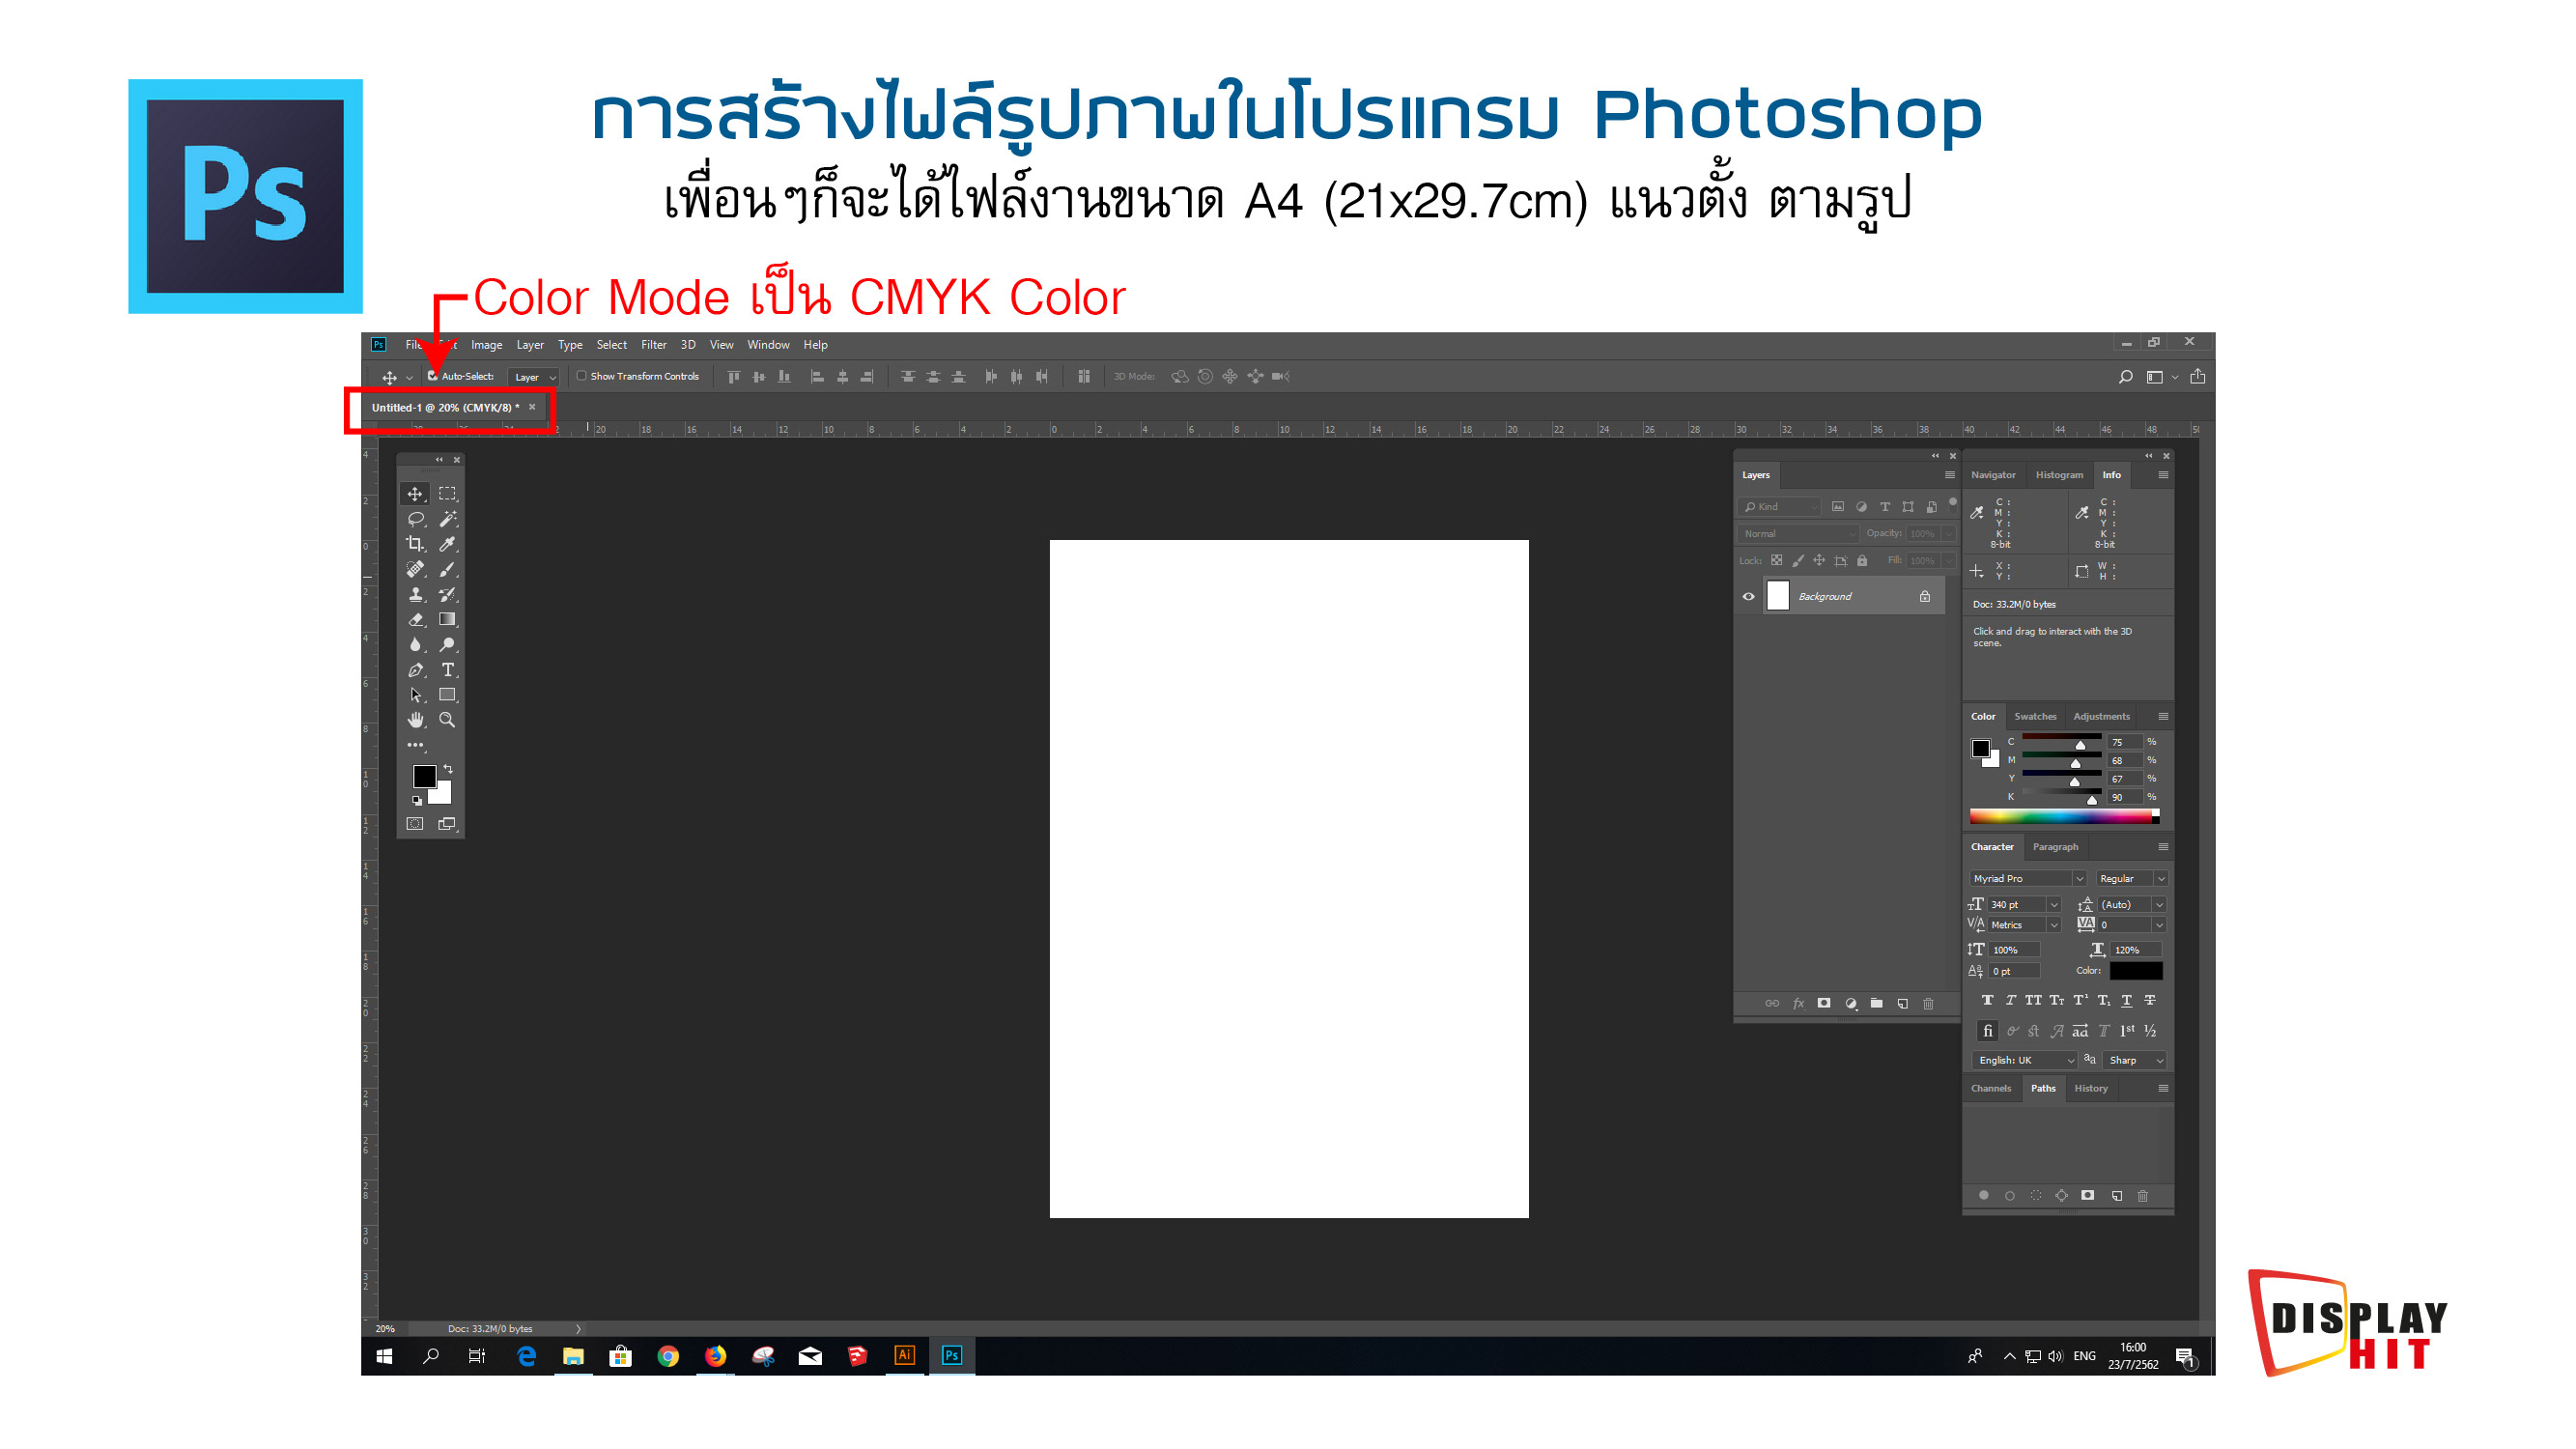
Task: Enable Show Transform Controls checkbox
Action: pyautogui.click(x=581, y=376)
